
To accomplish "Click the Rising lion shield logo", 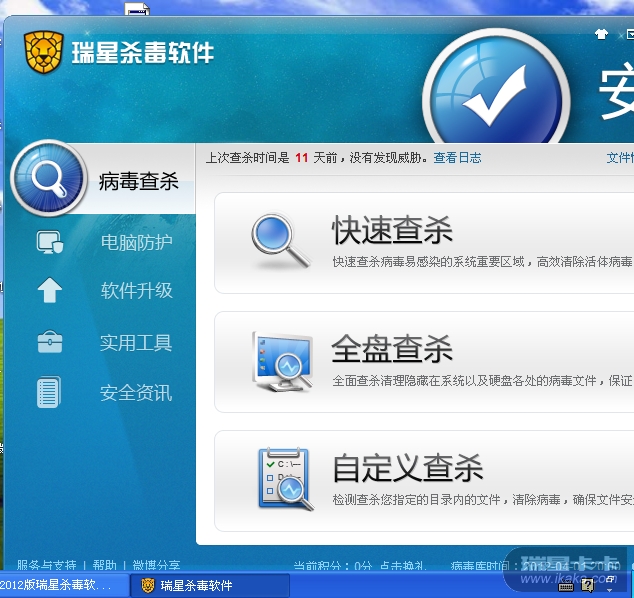I will point(44,53).
